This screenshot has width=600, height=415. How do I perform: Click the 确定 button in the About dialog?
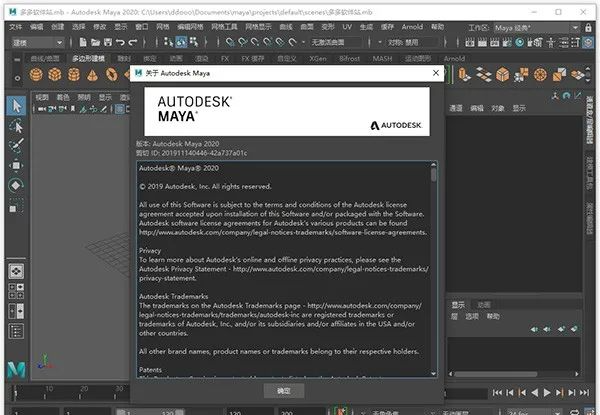(284, 391)
